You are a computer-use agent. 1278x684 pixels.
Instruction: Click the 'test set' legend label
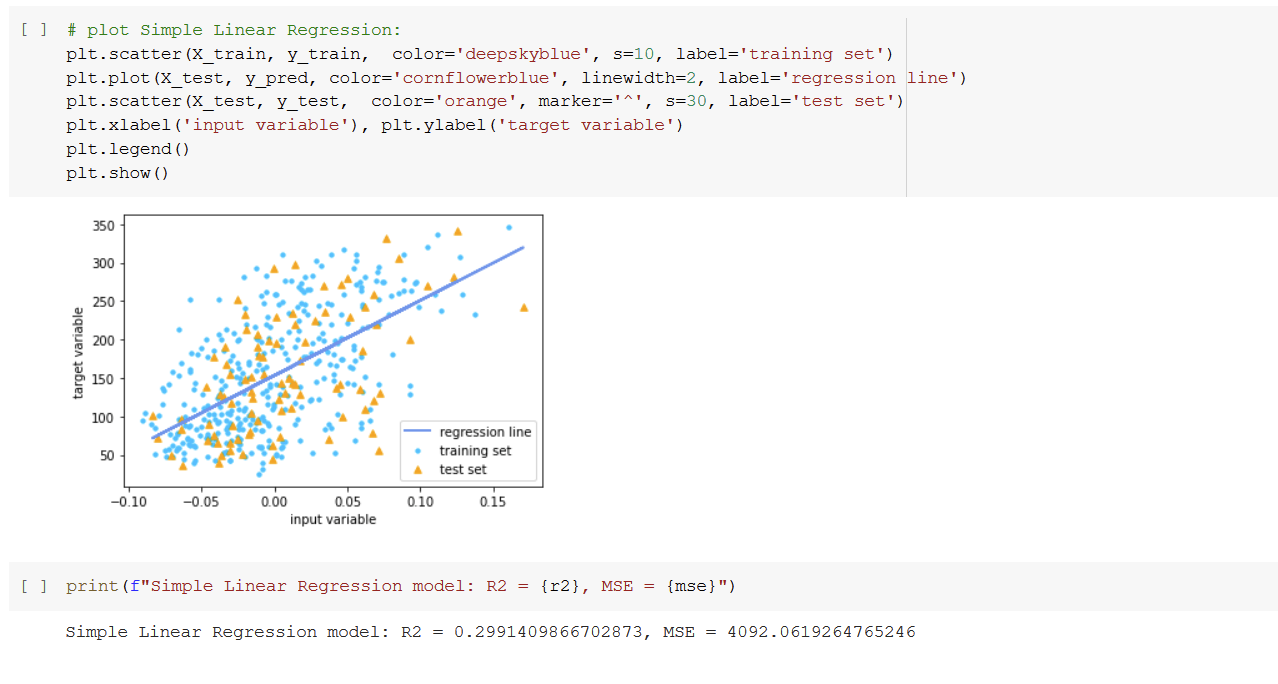[x=463, y=469]
